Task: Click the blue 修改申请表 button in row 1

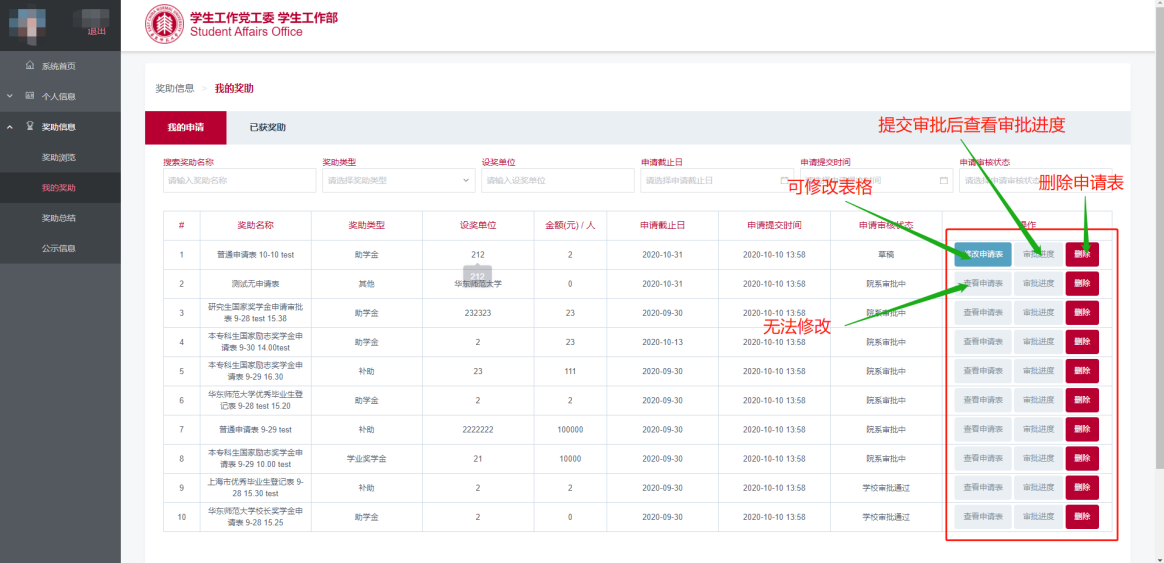Action: (982, 255)
